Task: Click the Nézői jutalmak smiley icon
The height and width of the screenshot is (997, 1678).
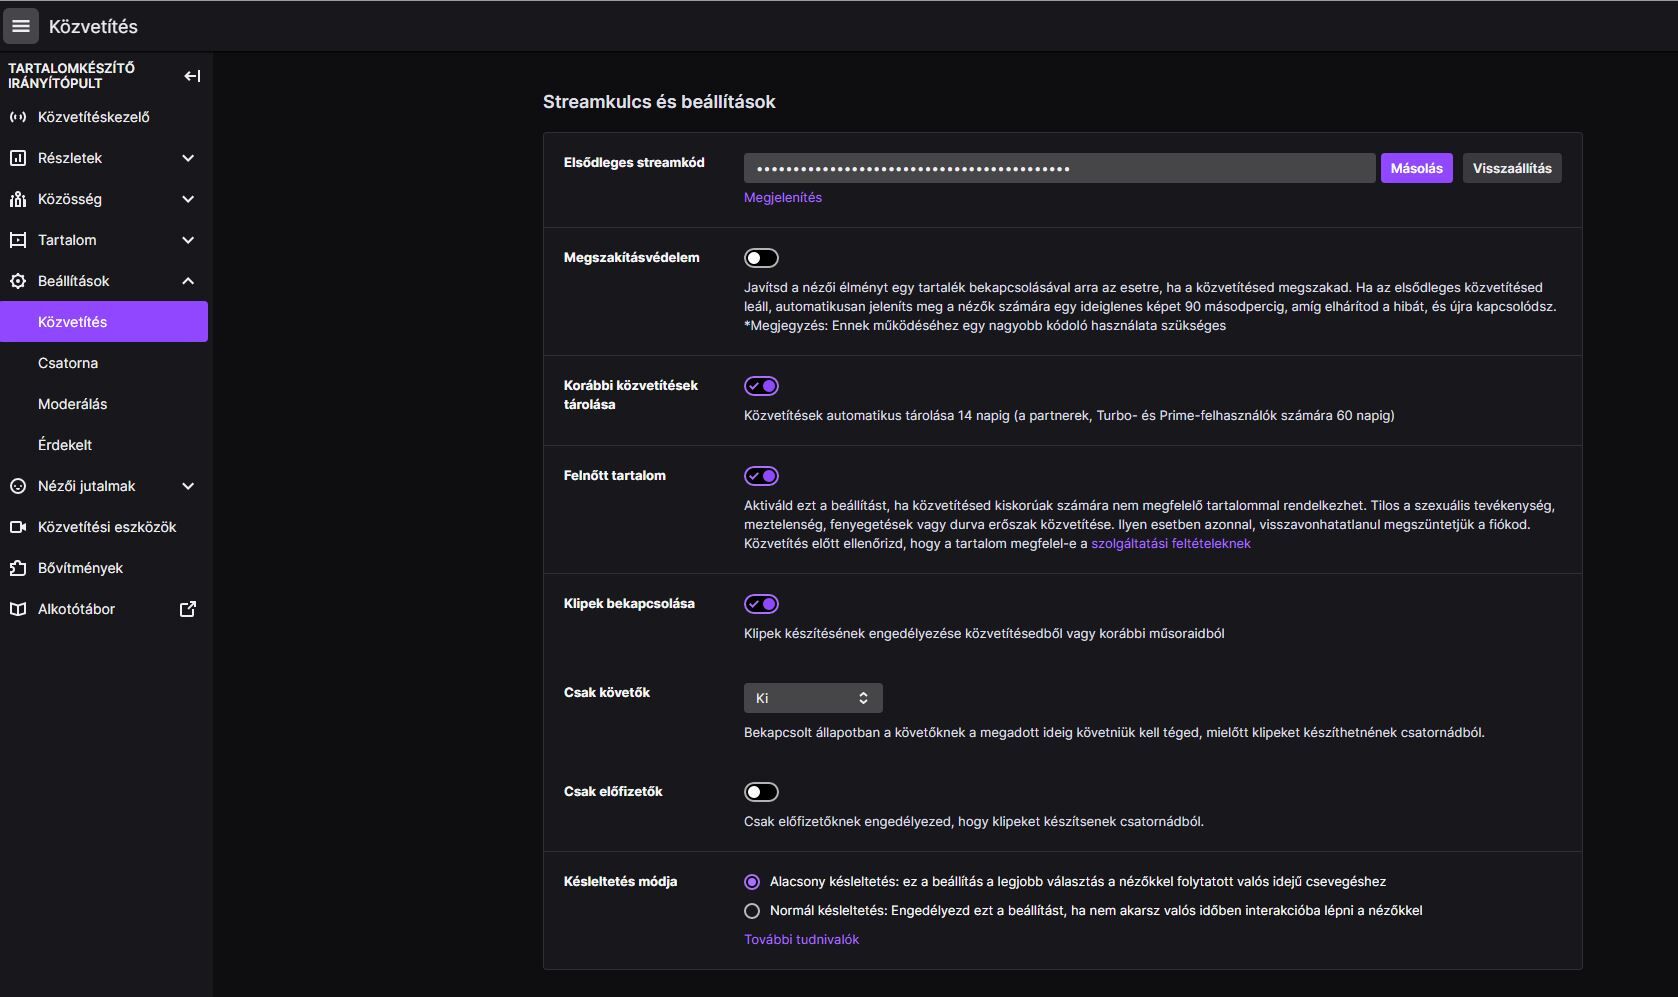Action: (x=17, y=486)
